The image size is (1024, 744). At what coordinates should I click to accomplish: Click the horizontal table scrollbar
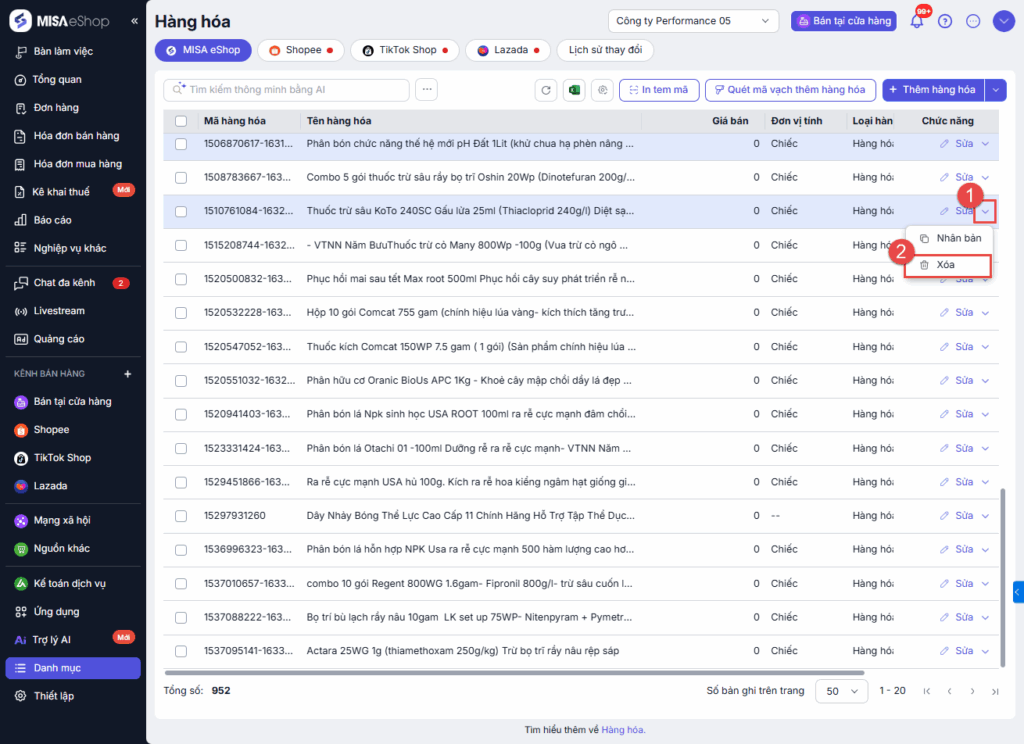click(x=515, y=672)
